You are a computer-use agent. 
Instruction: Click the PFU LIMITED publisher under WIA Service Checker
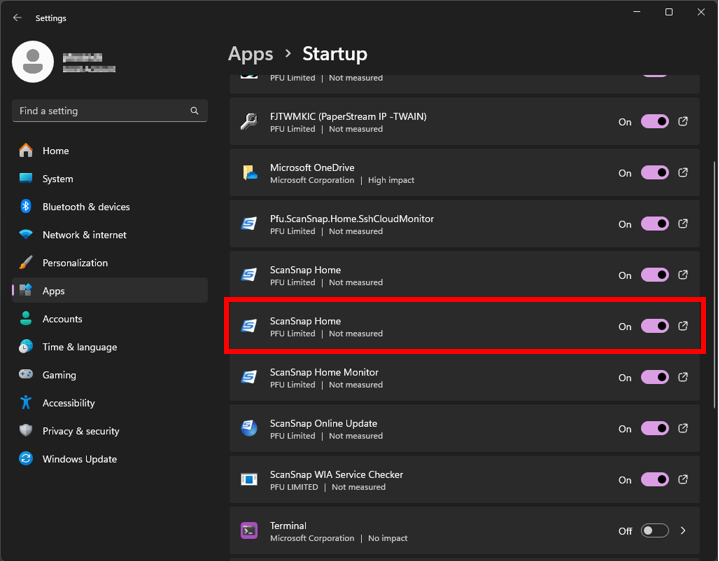[293, 487]
